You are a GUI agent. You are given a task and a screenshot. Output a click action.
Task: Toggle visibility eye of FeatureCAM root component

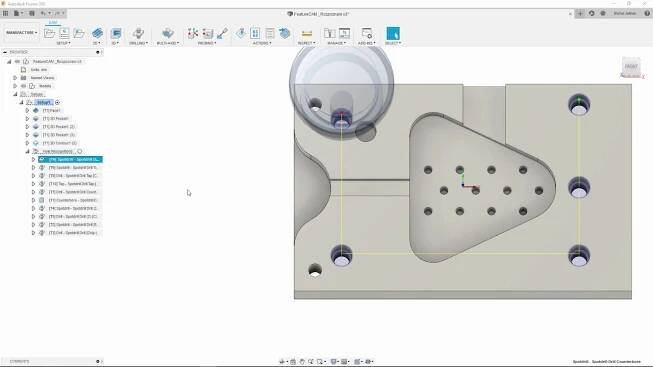pyautogui.click(x=17, y=61)
